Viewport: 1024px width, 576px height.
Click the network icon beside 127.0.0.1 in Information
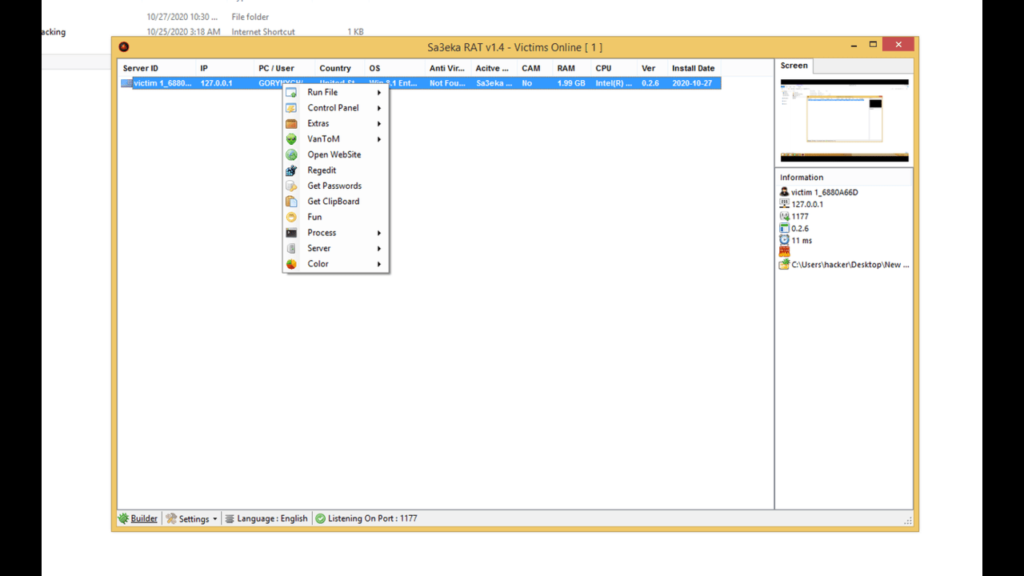tap(784, 204)
